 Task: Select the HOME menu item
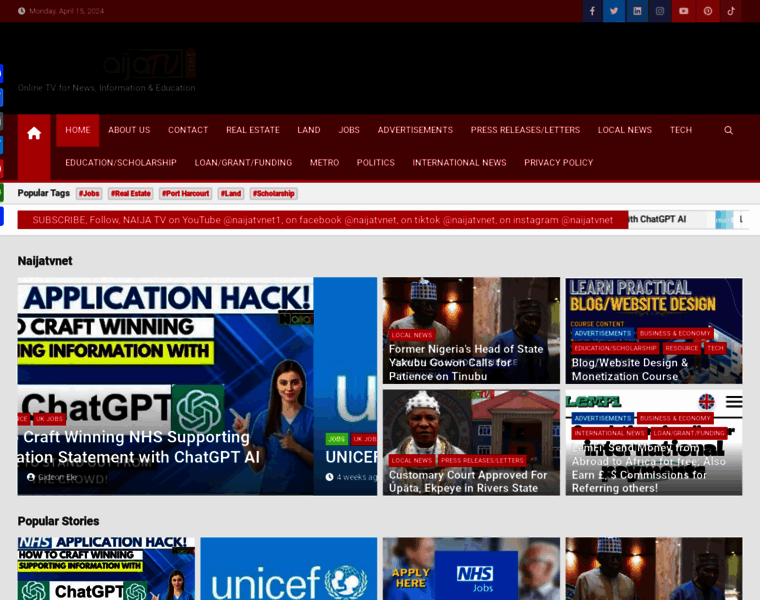tap(78, 130)
